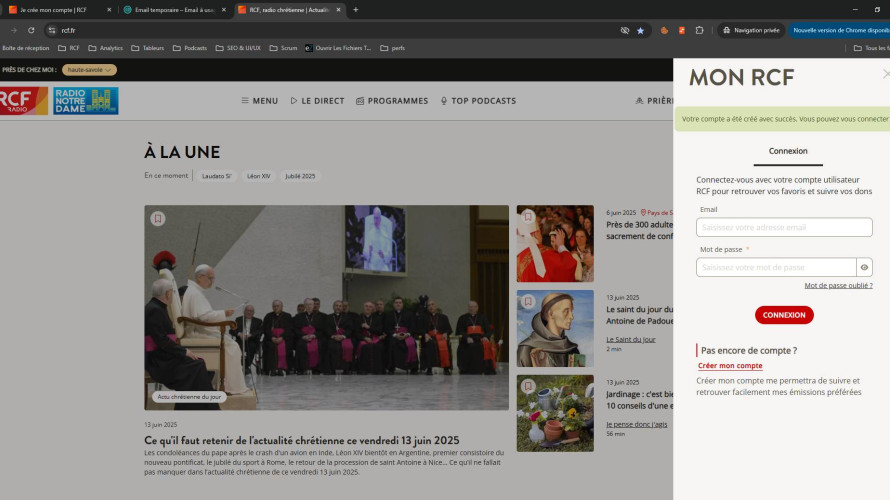Show password using the eye icon

coord(864,267)
